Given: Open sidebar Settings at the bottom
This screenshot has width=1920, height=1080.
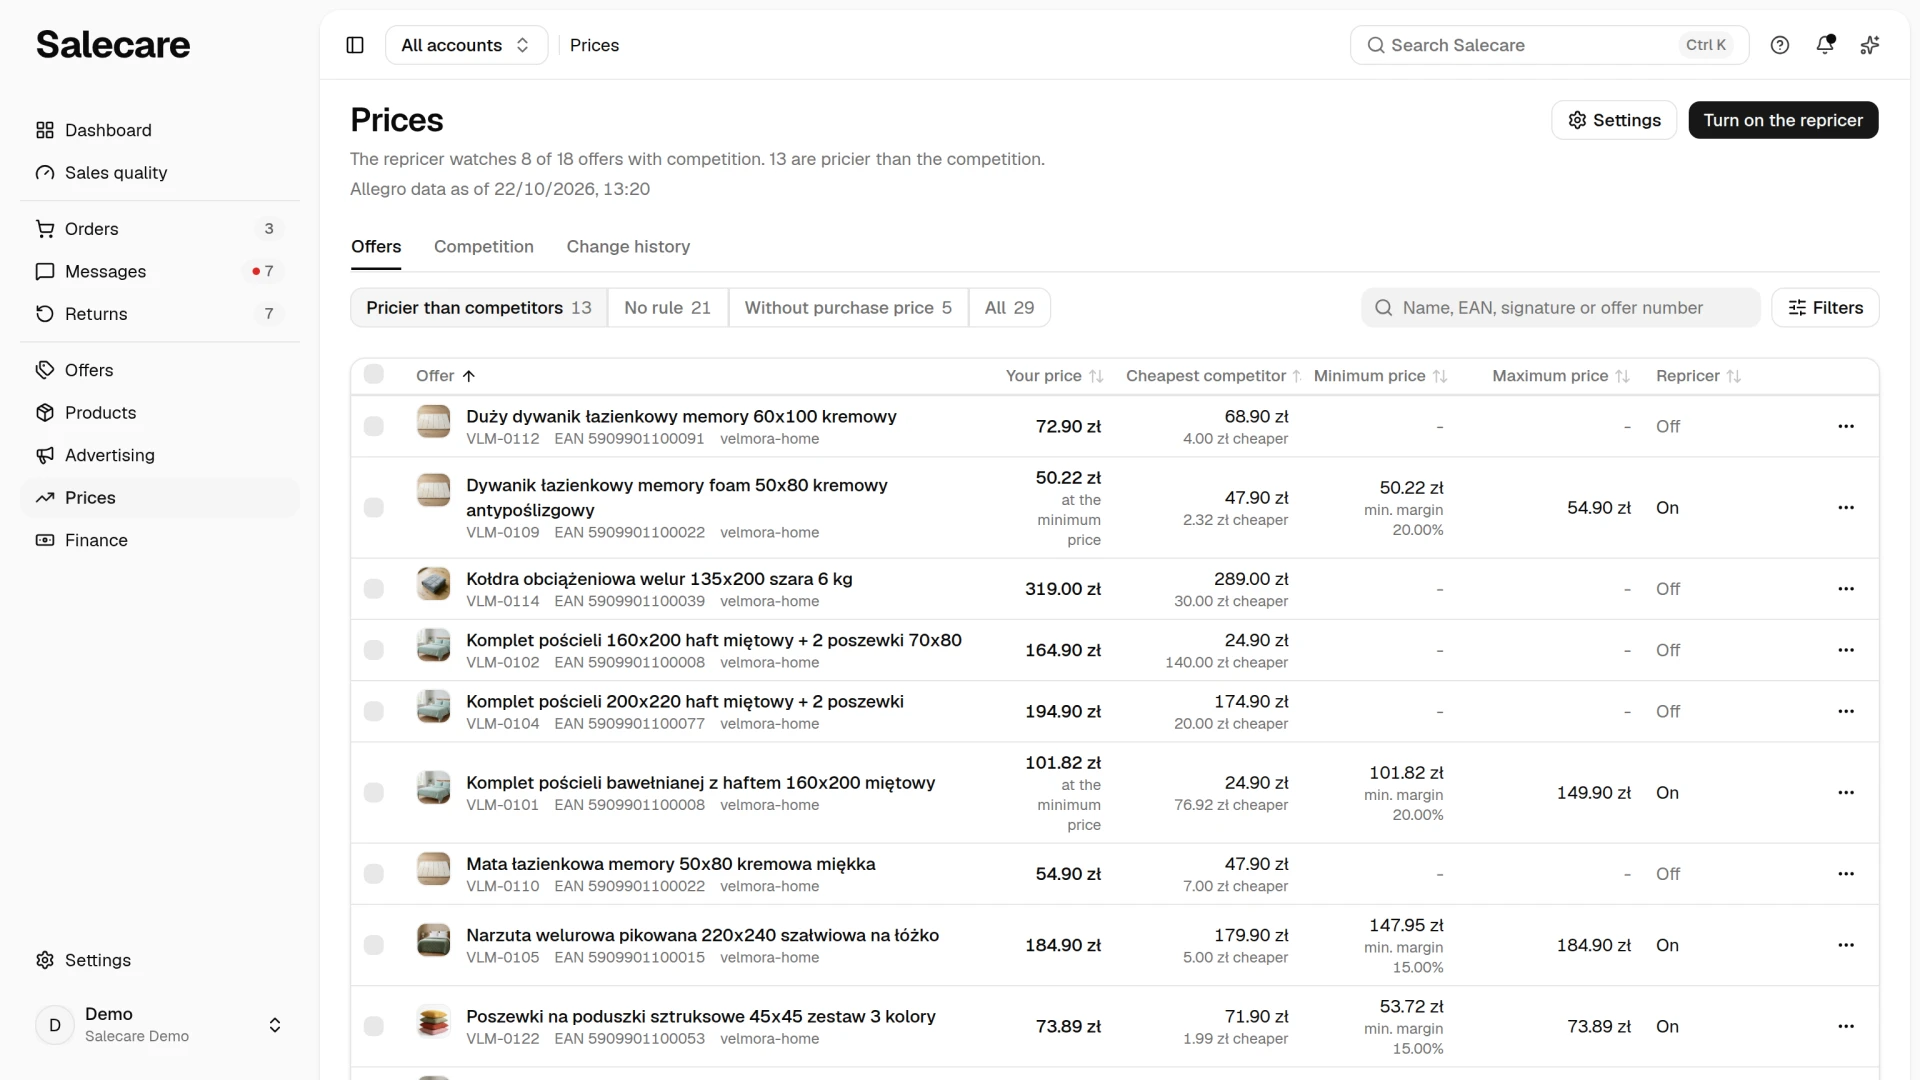Looking at the screenshot, I should pos(160,960).
